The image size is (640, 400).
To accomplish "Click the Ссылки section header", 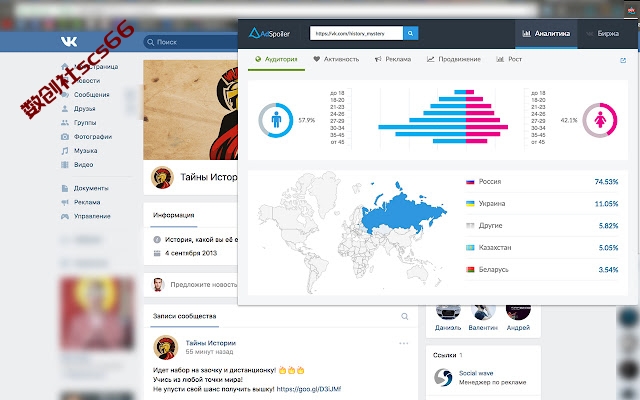I will click(x=447, y=355).
